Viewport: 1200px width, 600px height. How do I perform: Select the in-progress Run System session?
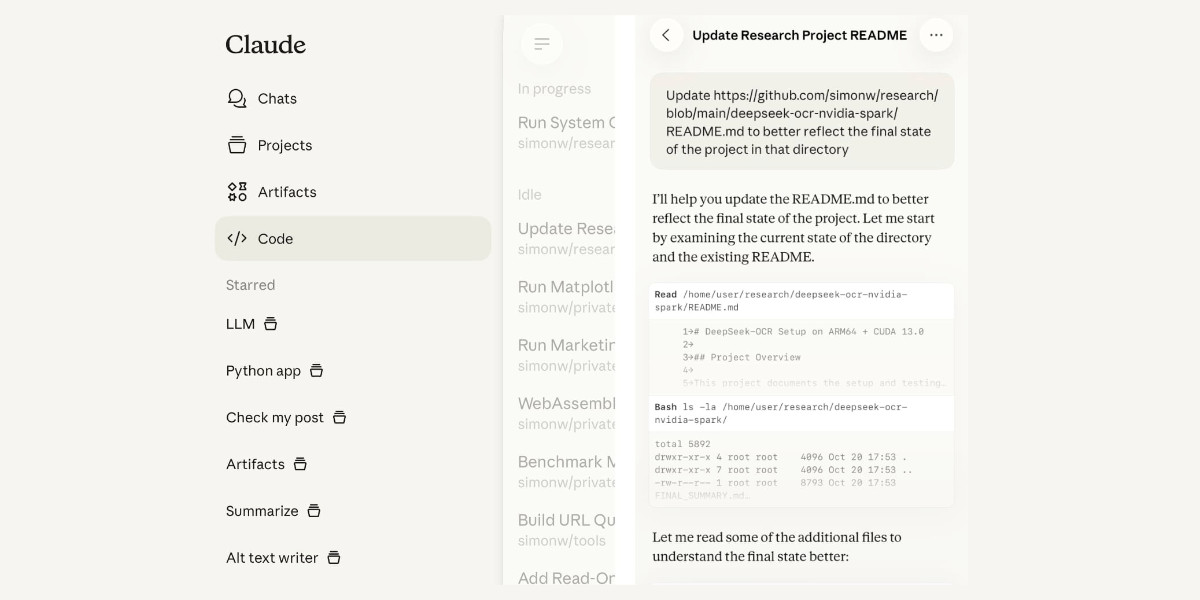tap(566, 132)
